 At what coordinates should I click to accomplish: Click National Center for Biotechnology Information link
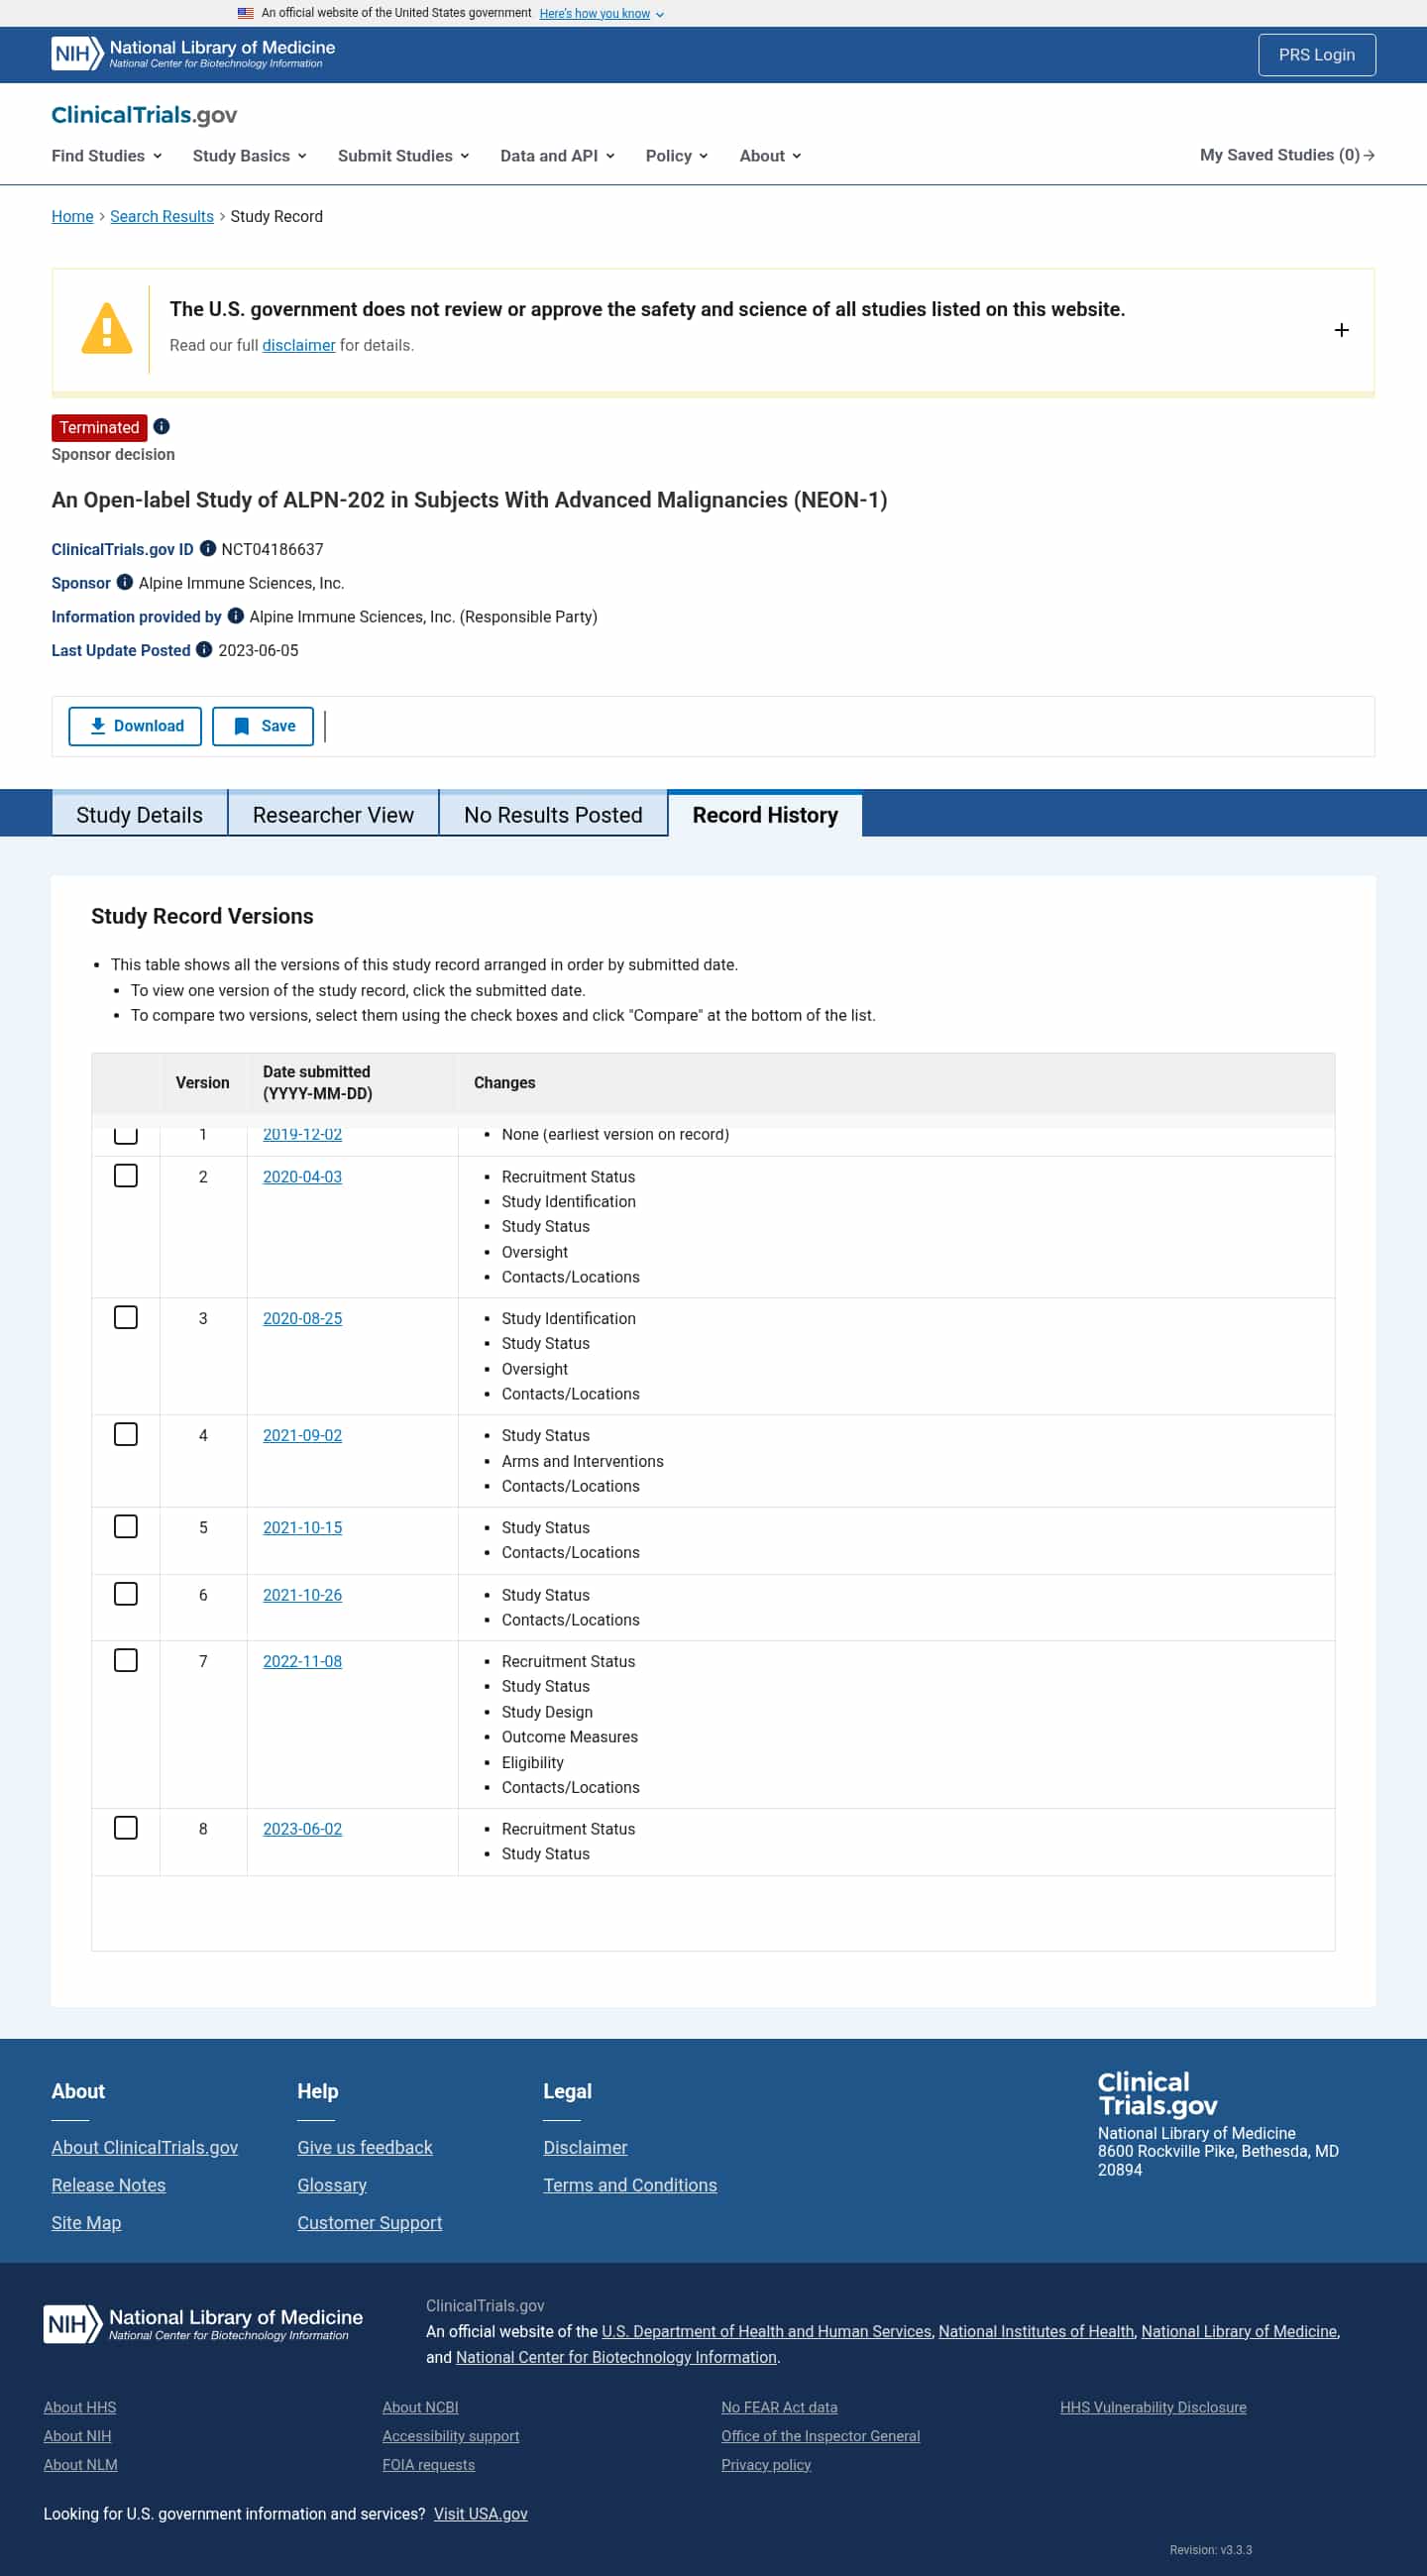click(x=616, y=2357)
